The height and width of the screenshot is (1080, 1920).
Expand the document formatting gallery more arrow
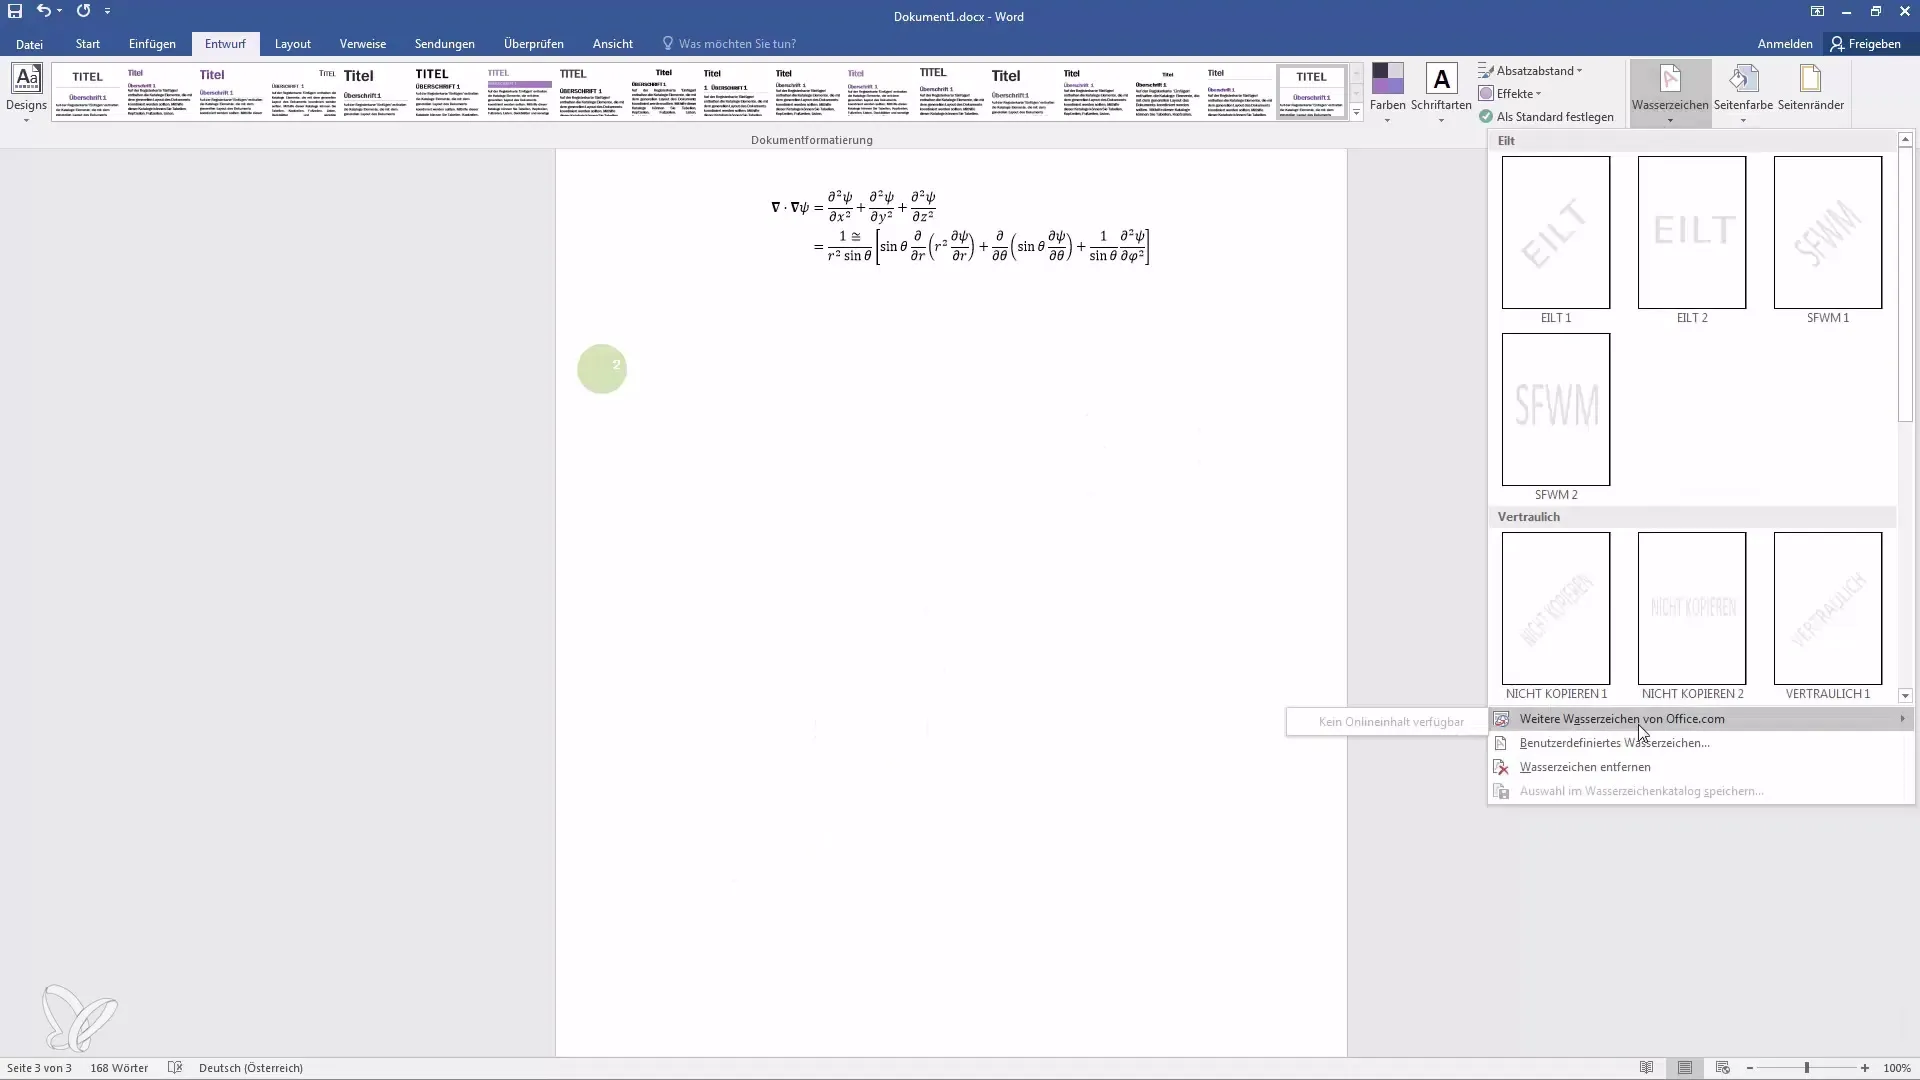1356,113
